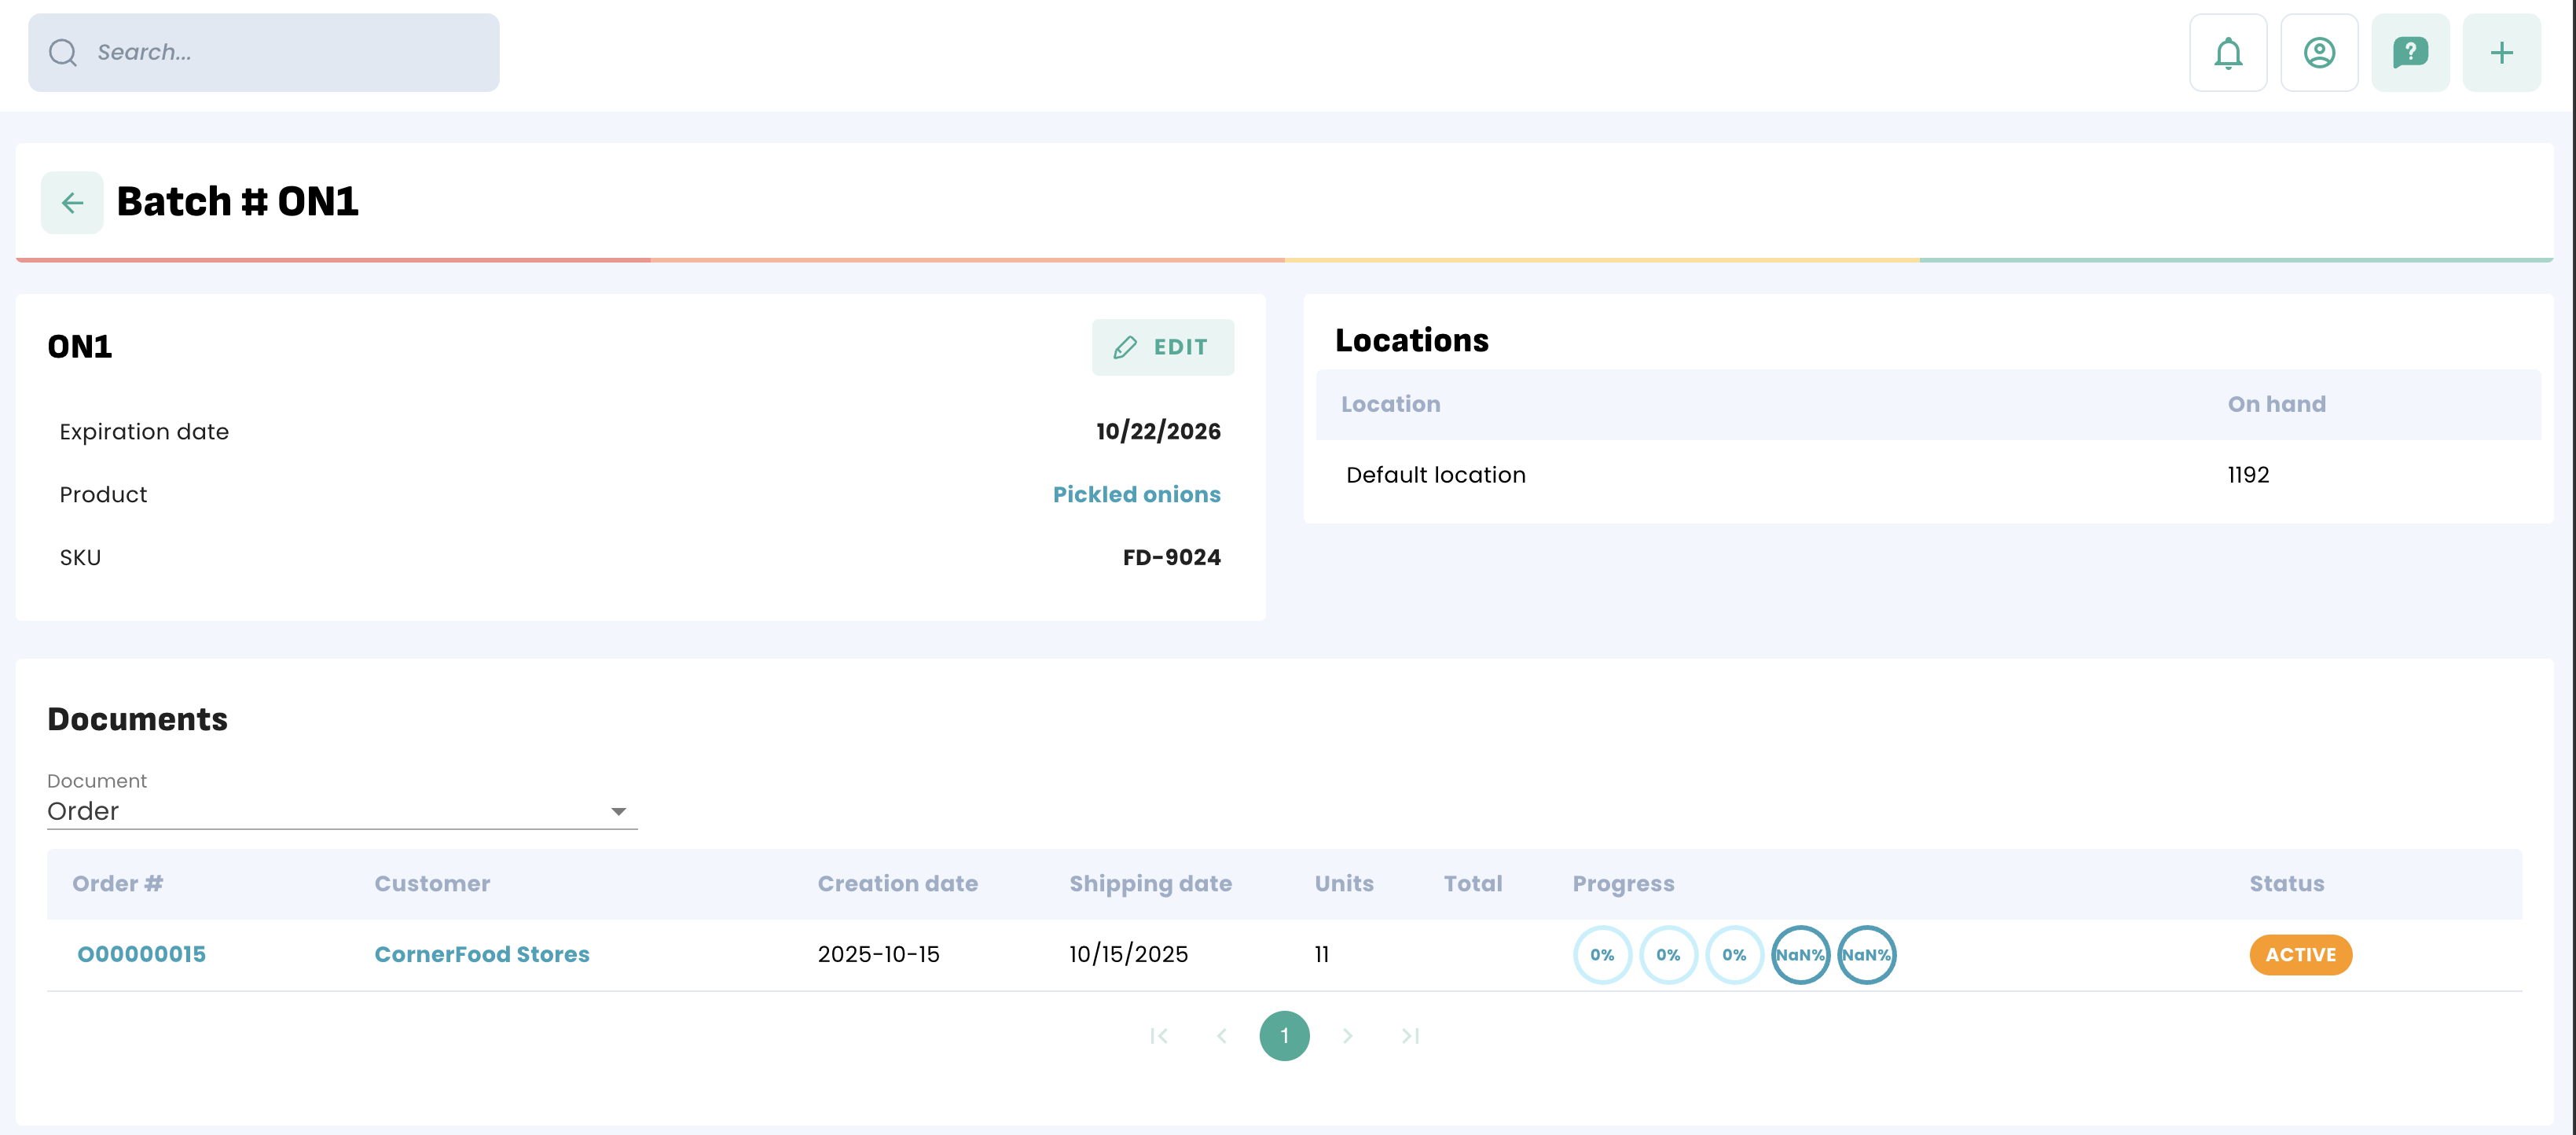Jump to last page pagination icon
The width and height of the screenshot is (2576, 1135).
[1410, 1036]
